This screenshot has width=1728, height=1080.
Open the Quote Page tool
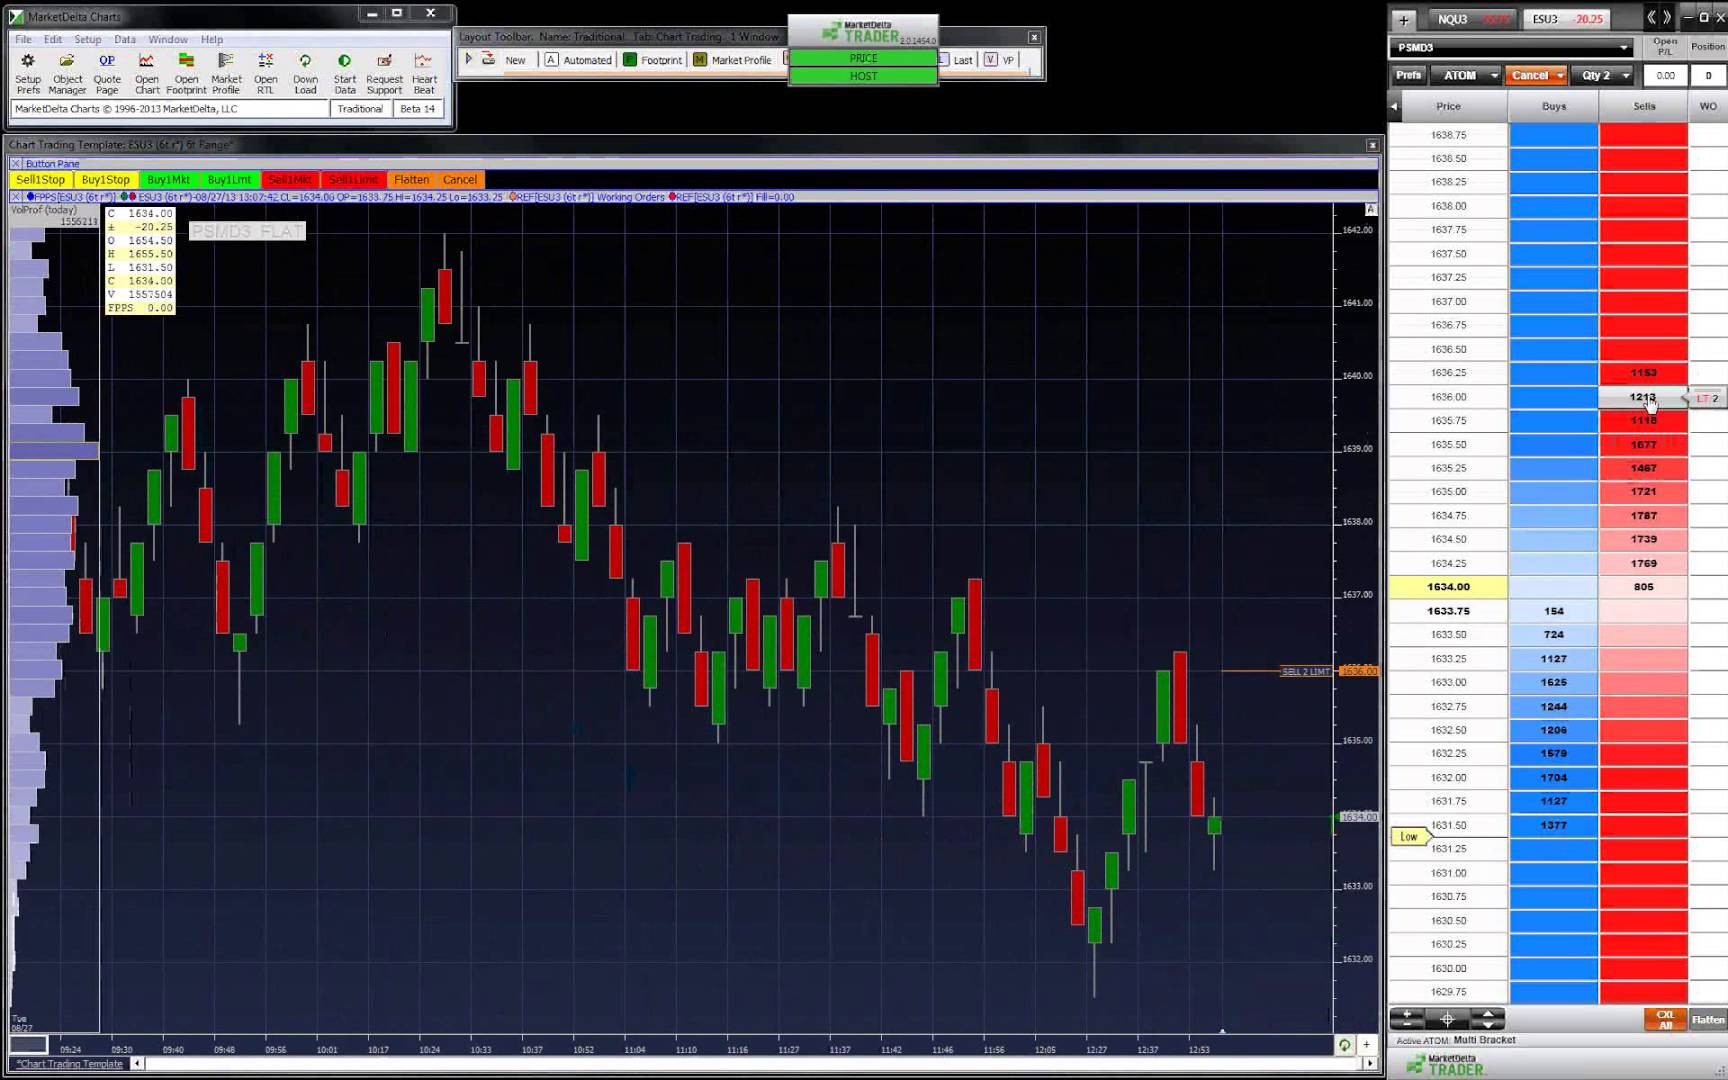point(107,73)
